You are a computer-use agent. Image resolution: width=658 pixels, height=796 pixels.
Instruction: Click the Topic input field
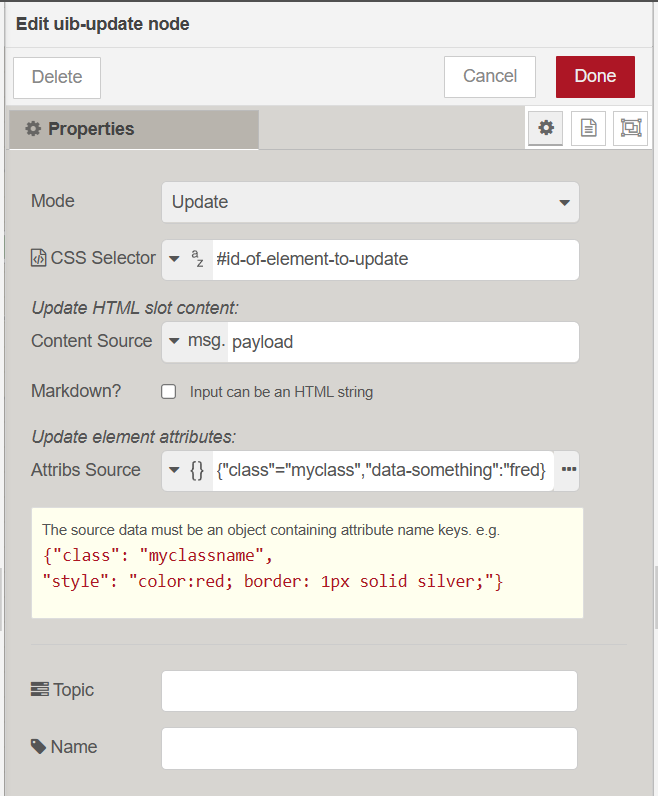click(369, 691)
